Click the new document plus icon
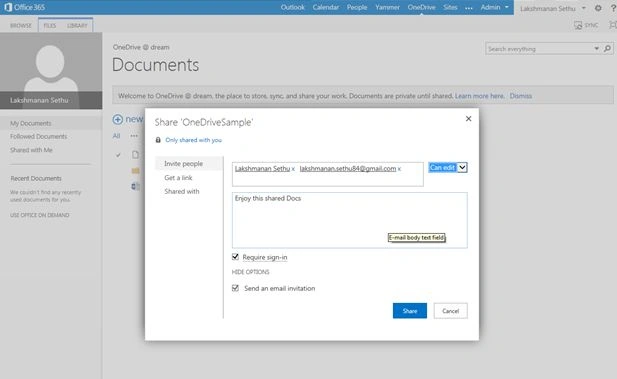Viewport: 617px width, 379px height. tap(118, 119)
